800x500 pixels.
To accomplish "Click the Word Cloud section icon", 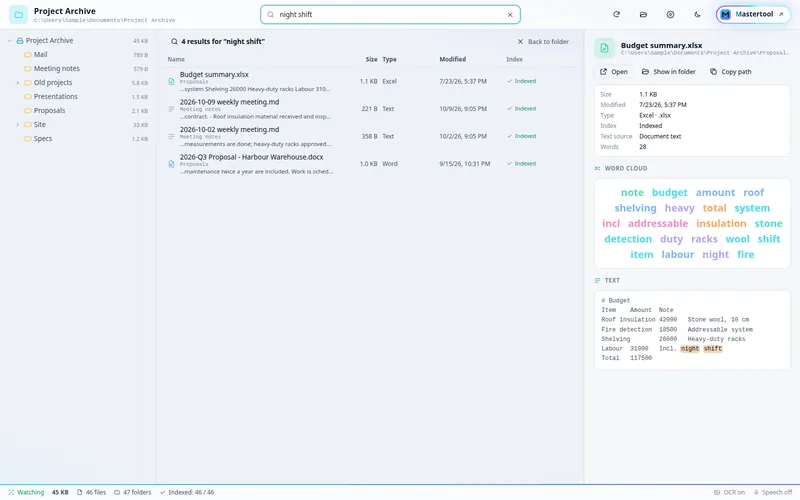I will (x=597, y=168).
